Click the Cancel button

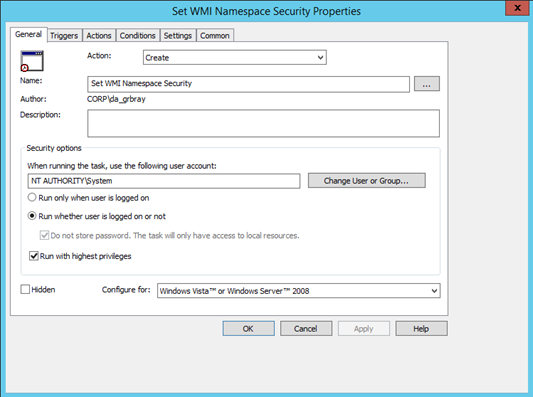(306, 329)
